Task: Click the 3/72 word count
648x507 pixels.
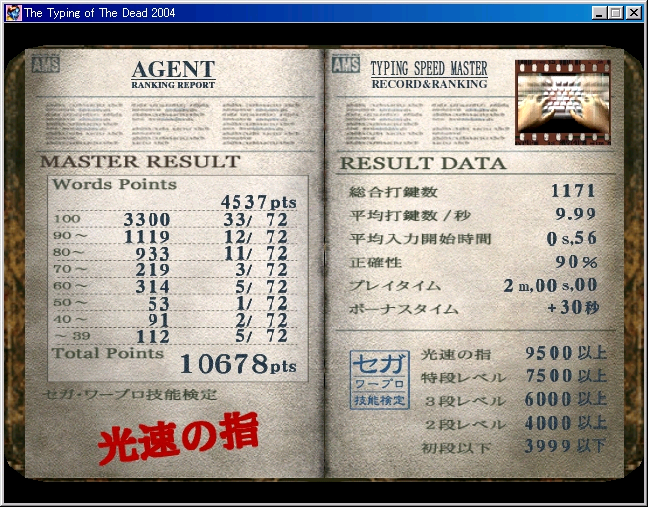Action: pyautogui.click(x=261, y=270)
